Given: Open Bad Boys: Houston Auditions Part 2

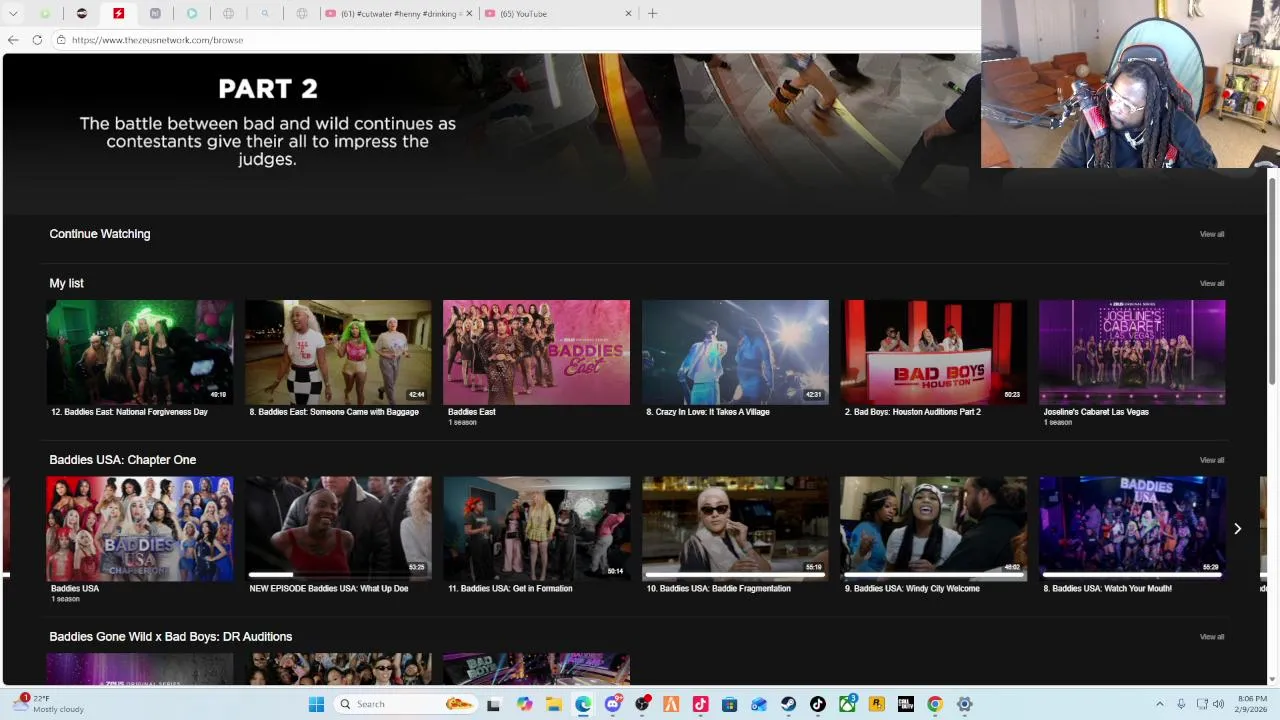Looking at the screenshot, I should click(933, 352).
